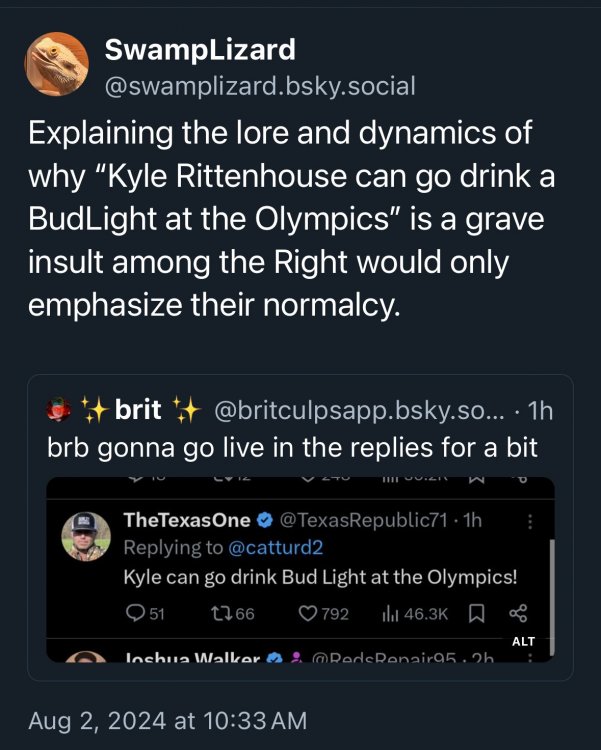Click the share icon on TheTexasOne's tweet
Screen dimensions: 601x750
517,614
